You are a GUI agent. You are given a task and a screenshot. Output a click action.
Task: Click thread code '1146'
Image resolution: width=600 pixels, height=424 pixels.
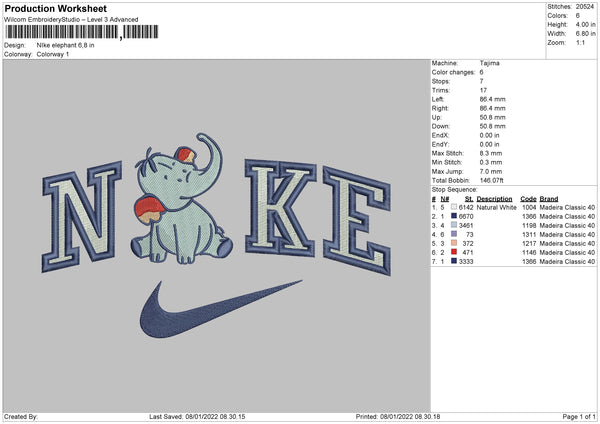click(x=529, y=253)
